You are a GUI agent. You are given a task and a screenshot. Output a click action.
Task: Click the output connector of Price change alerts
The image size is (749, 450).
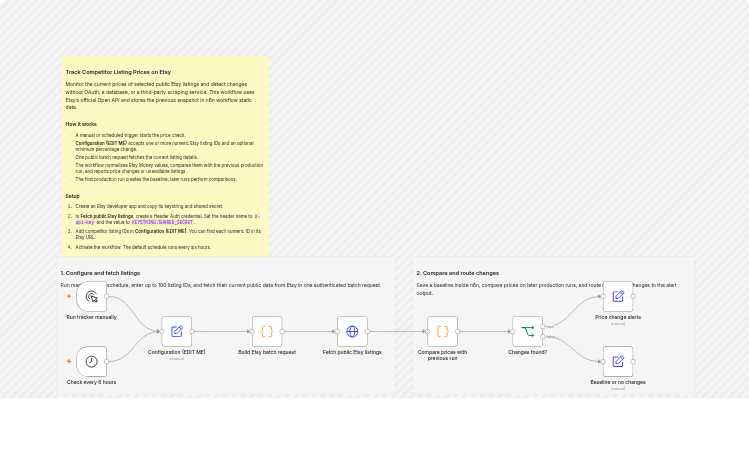point(633,296)
